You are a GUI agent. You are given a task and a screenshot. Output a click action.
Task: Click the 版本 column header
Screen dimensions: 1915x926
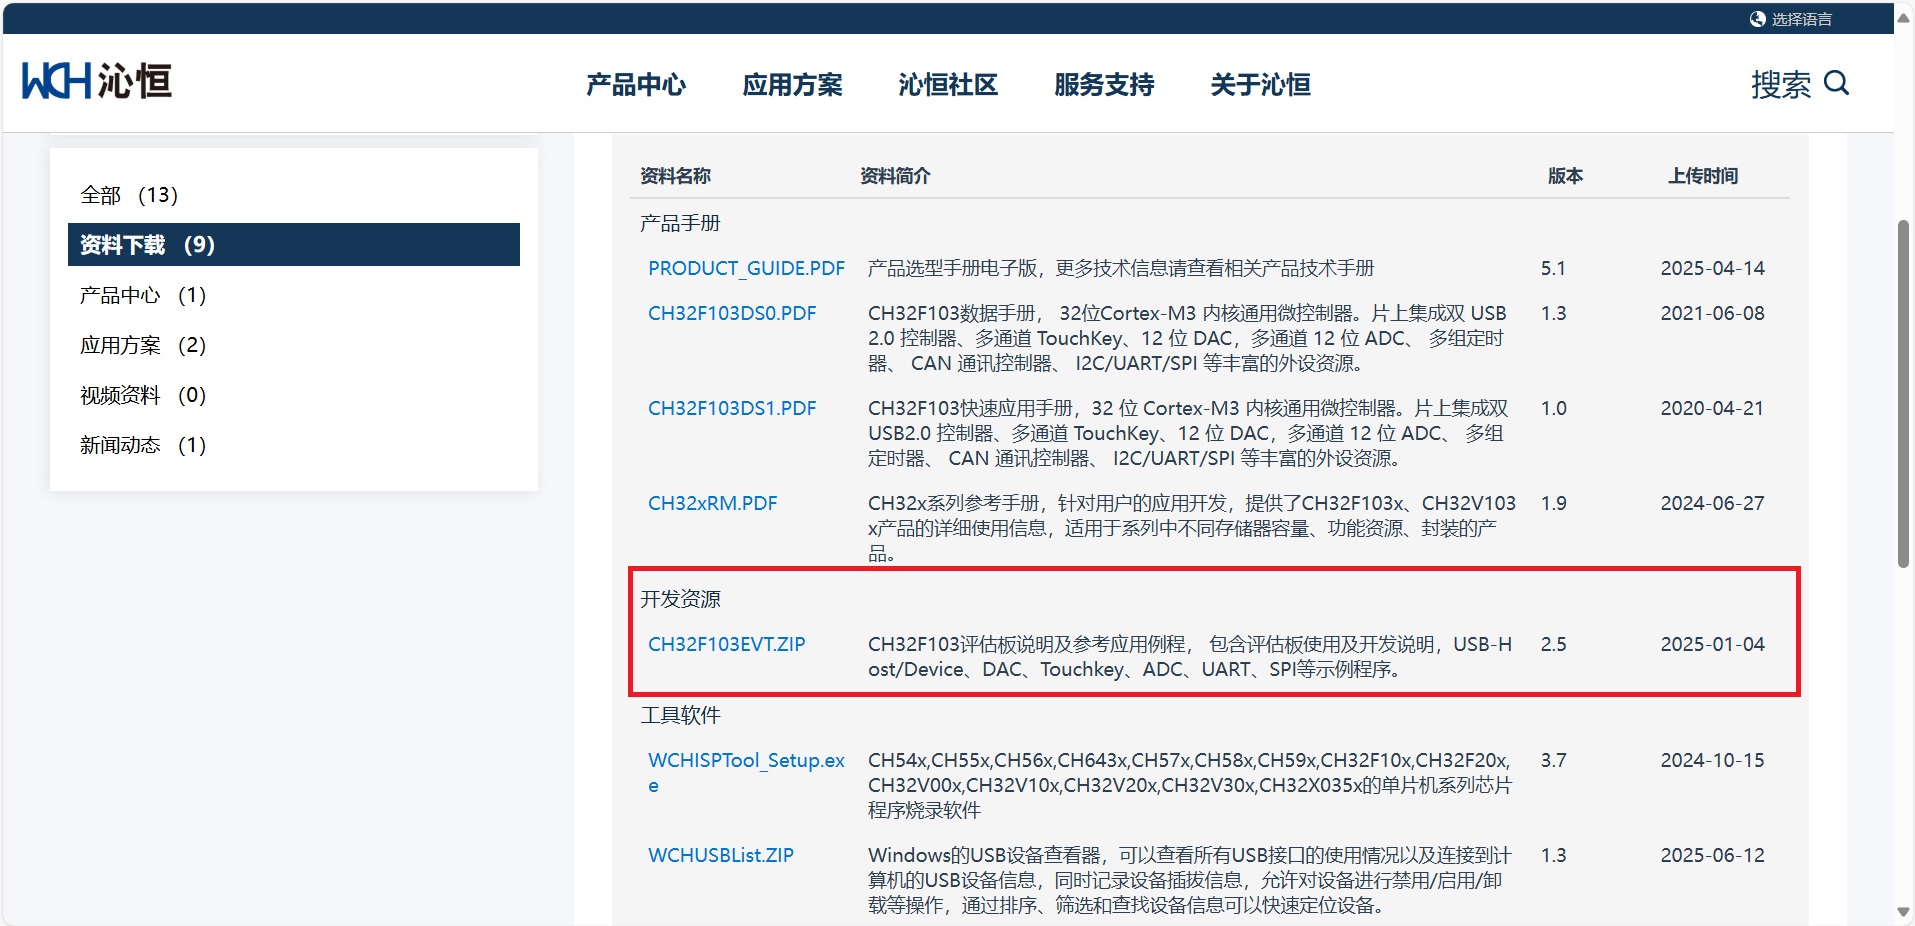tap(1565, 176)
